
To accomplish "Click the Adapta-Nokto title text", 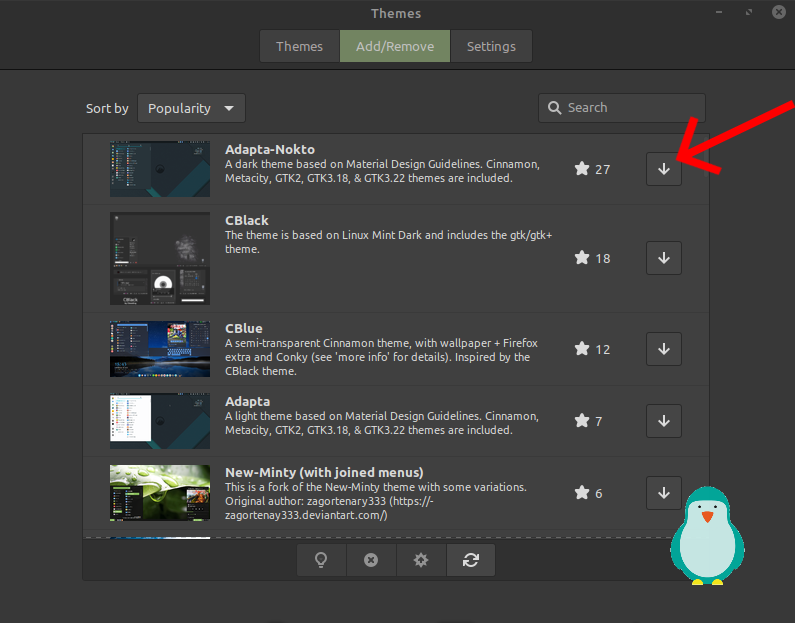I will (270, 150).
